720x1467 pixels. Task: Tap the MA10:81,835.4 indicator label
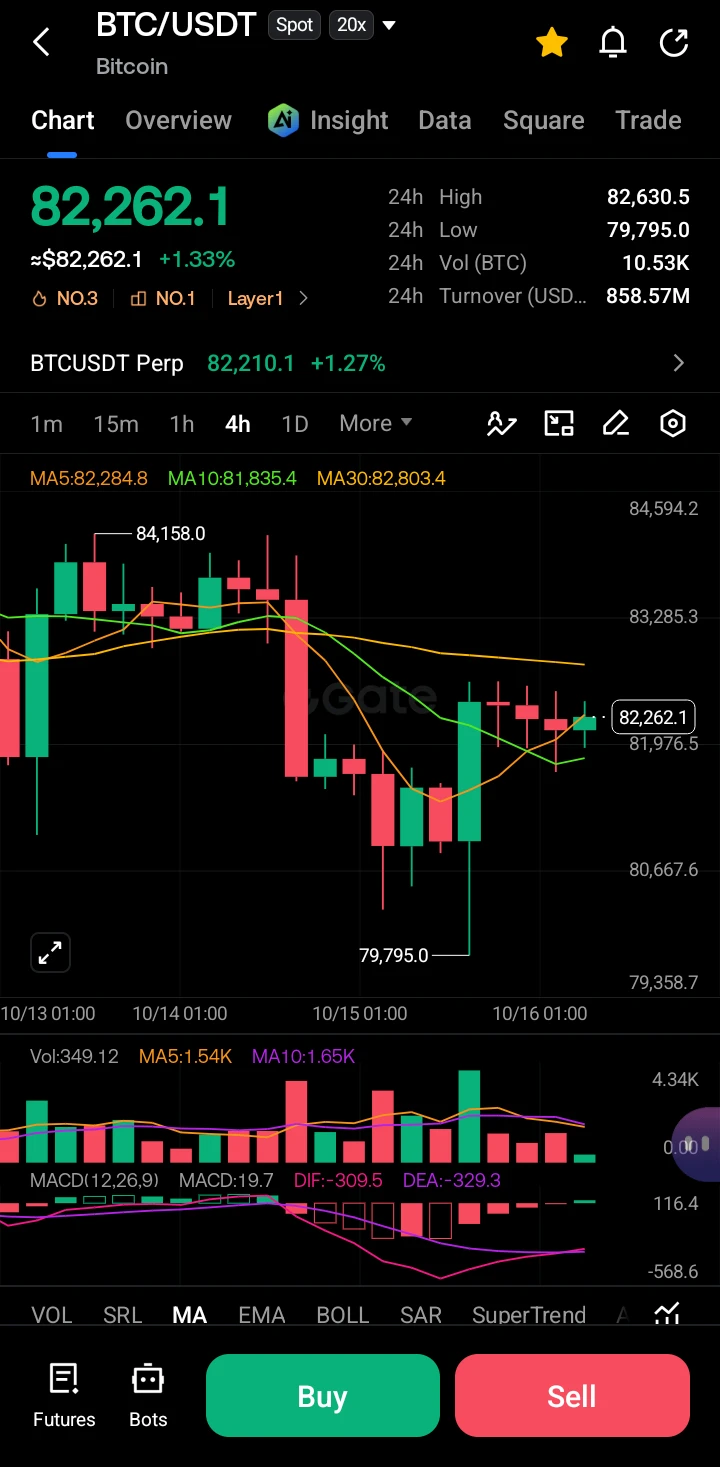click(x=232, y=478)
